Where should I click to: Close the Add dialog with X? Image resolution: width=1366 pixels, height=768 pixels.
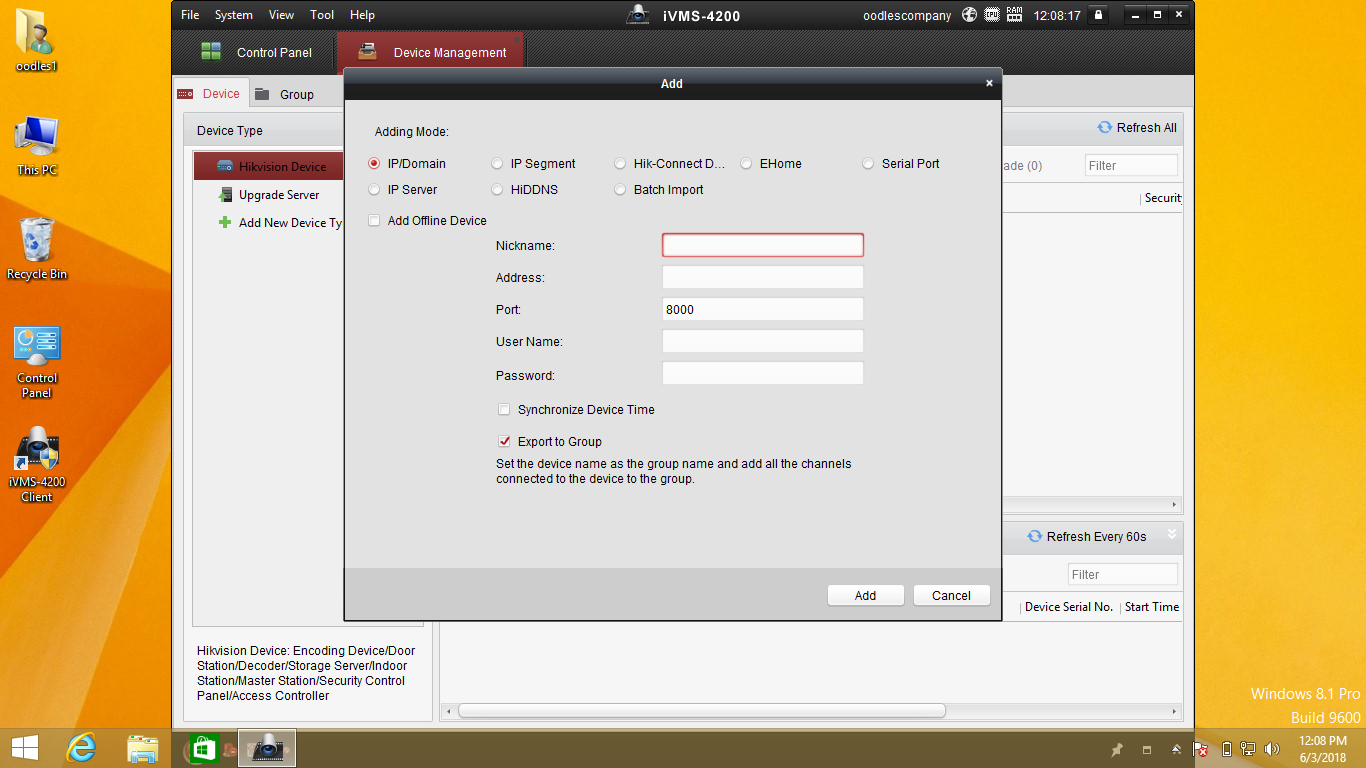(989, 83)
